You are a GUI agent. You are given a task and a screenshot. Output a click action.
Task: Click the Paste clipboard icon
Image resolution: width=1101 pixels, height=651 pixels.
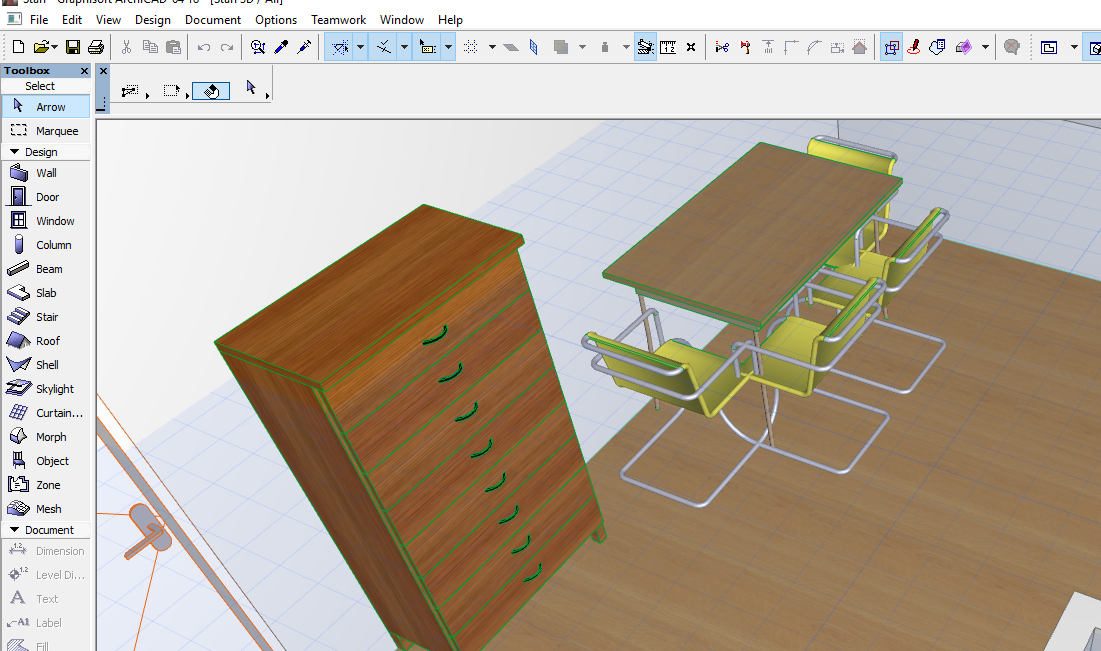[x=173, y=47]
